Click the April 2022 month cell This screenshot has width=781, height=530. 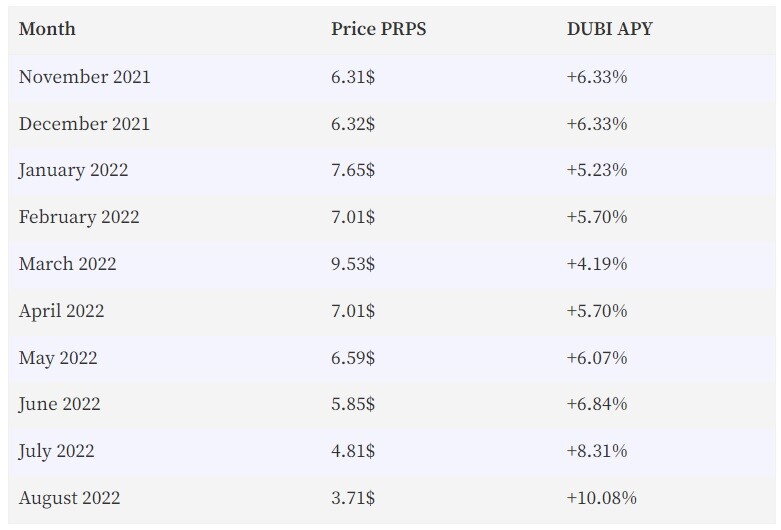tap(62, 311)
